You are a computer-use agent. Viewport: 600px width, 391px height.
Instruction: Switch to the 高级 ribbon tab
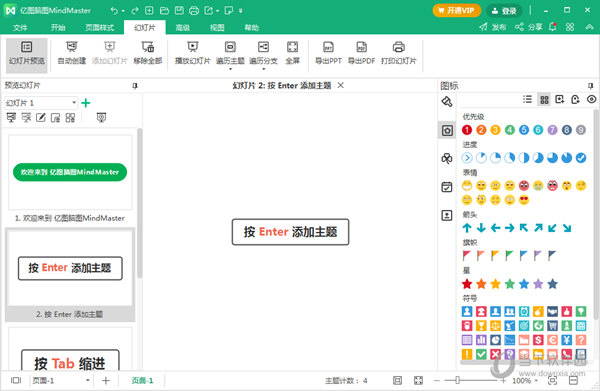coord(183,28)
